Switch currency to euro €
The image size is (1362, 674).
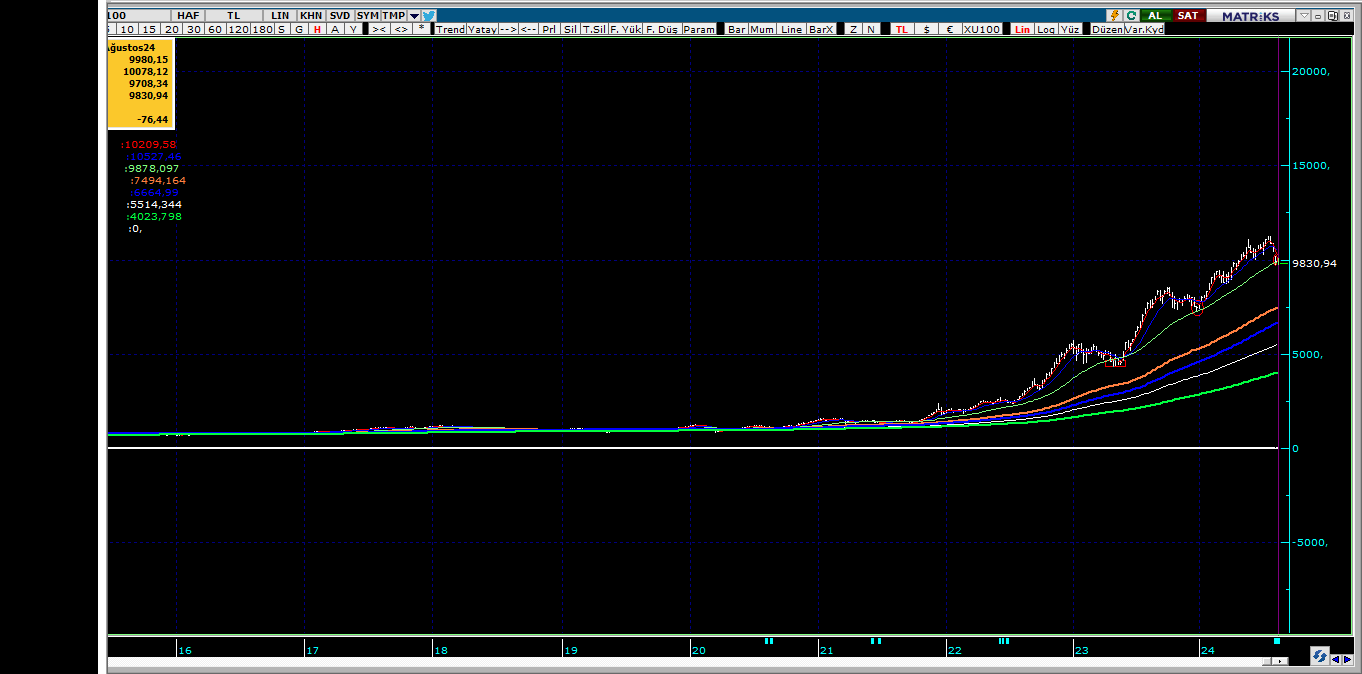click(x=950, y=29)
